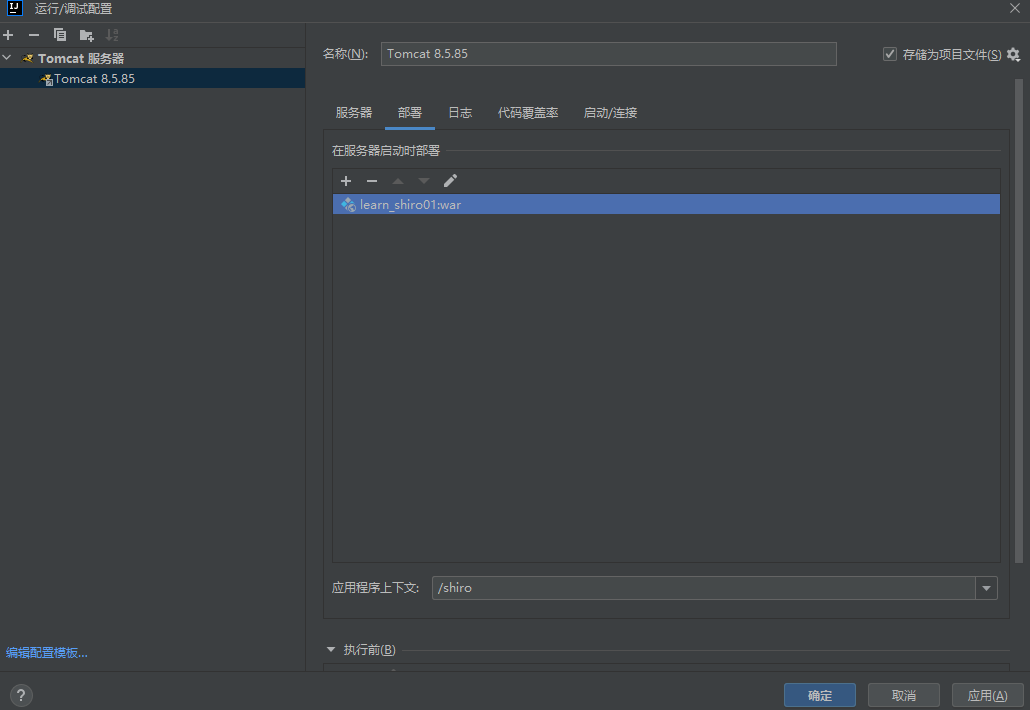Remove the selected deployment artifact
Image resolution: width=1030 pixels, height=710 pixels.
(x=372, y=181)
